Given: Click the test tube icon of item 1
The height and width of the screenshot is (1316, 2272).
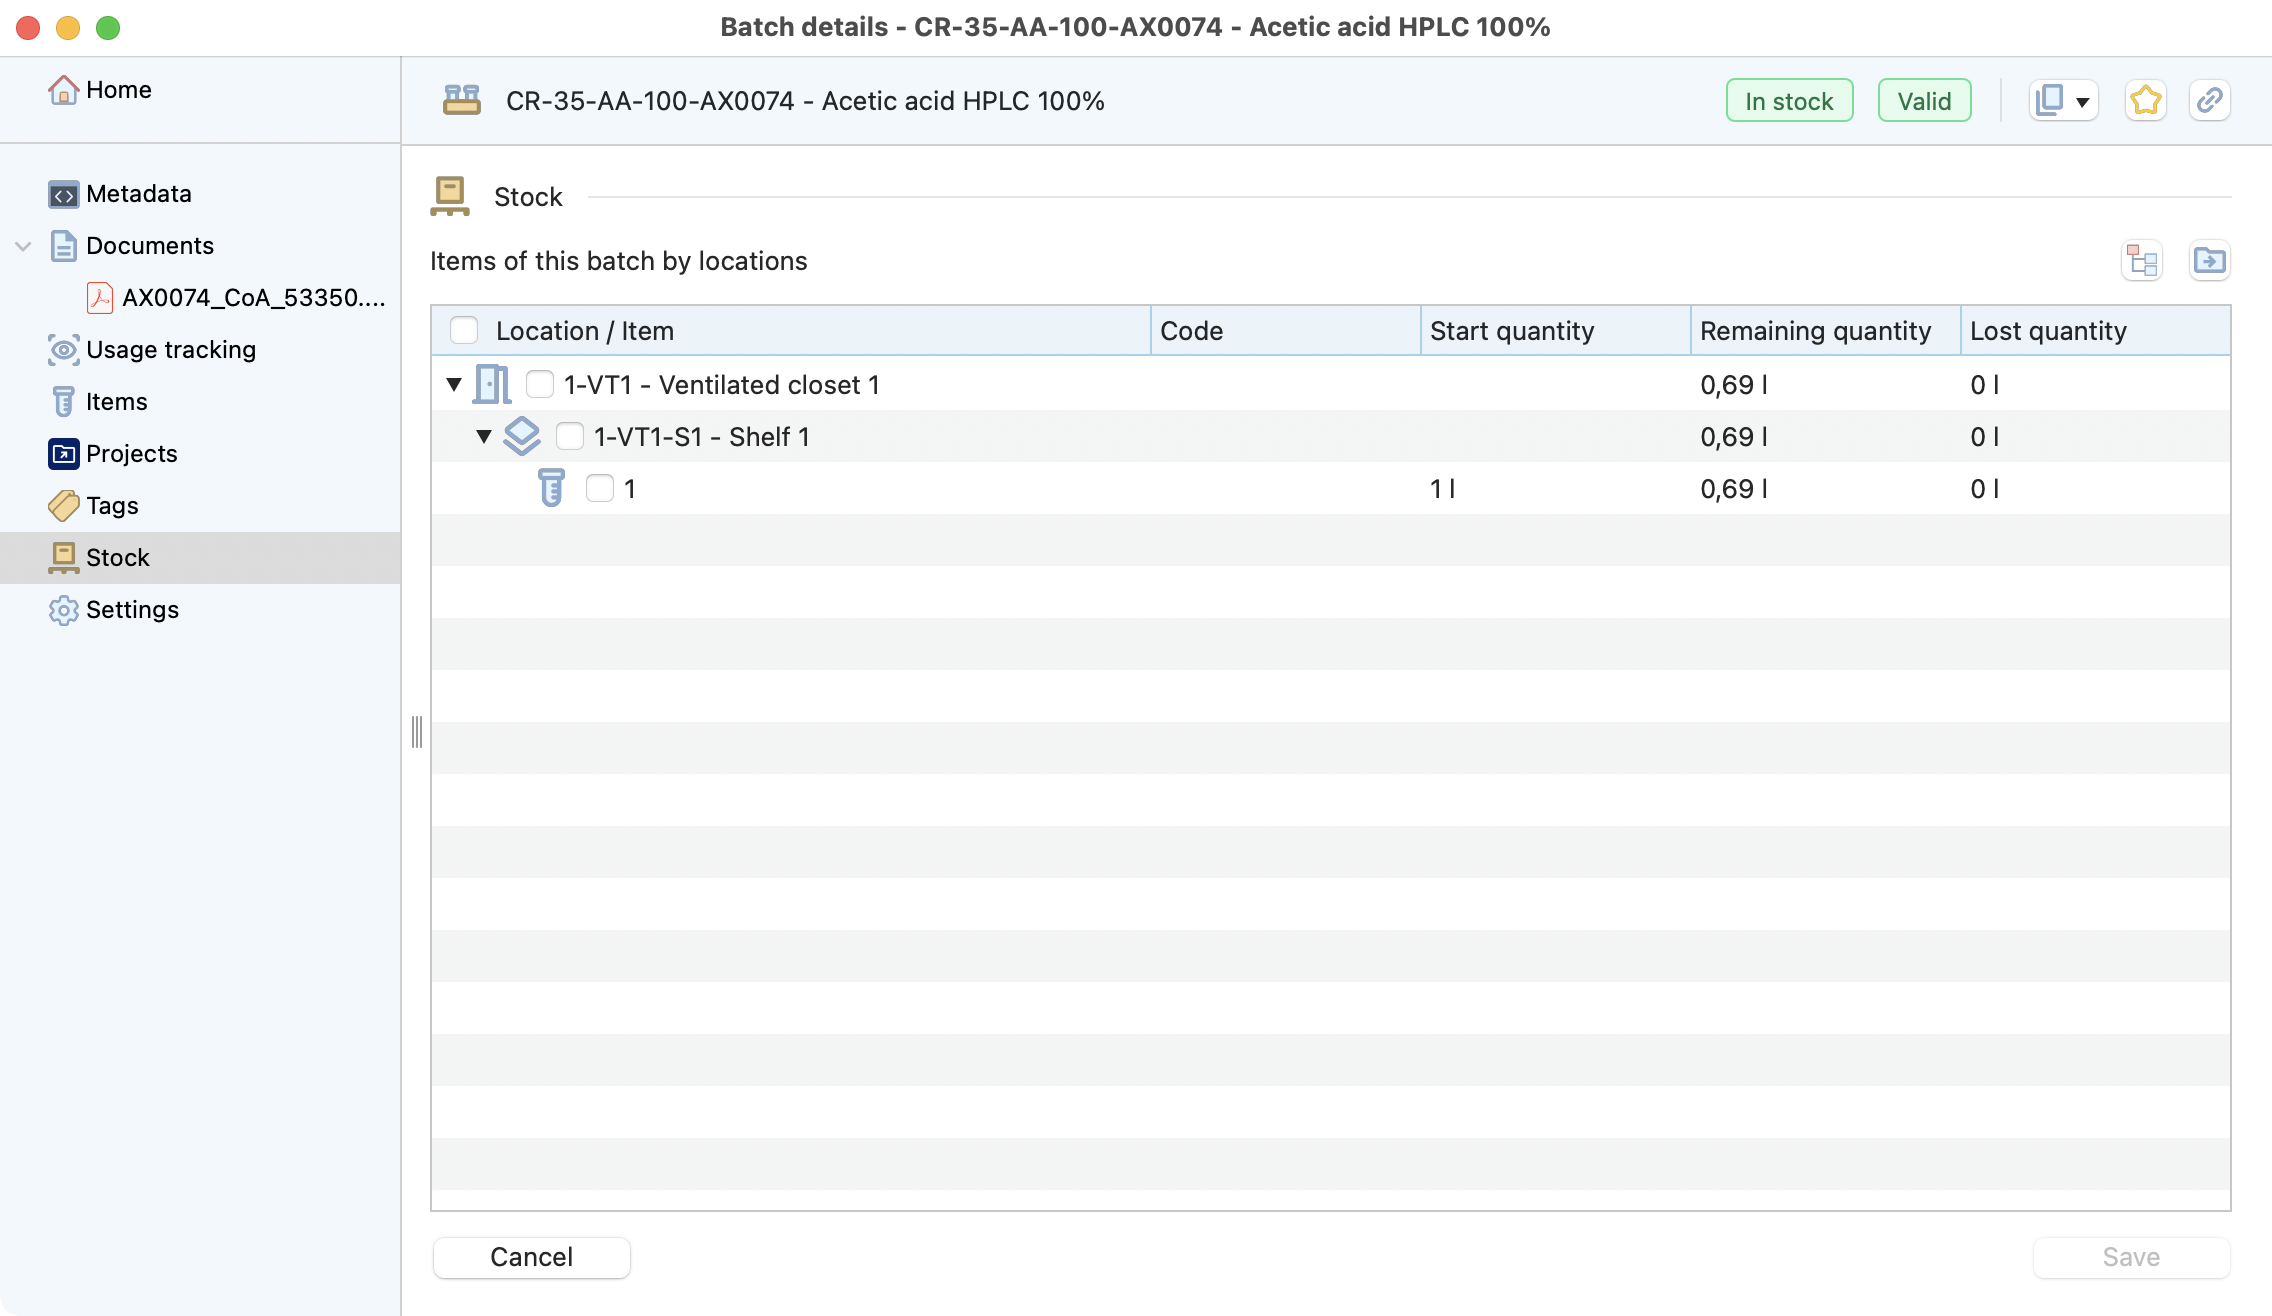Looking at the screenshot, I should pos(551,489).
